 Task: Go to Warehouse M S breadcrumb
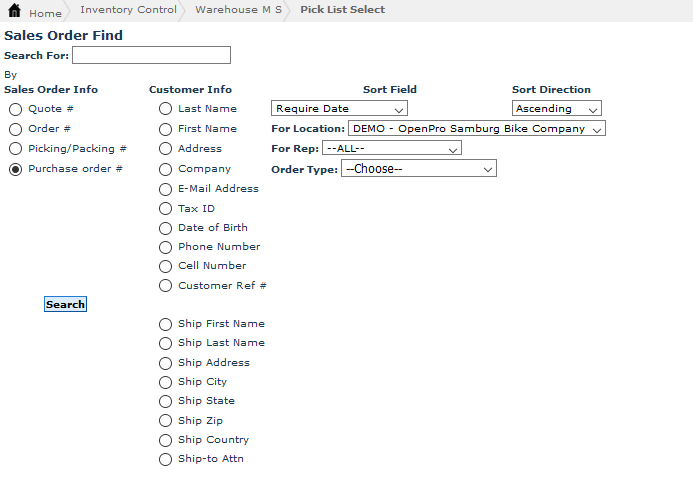tap(238, 10)
